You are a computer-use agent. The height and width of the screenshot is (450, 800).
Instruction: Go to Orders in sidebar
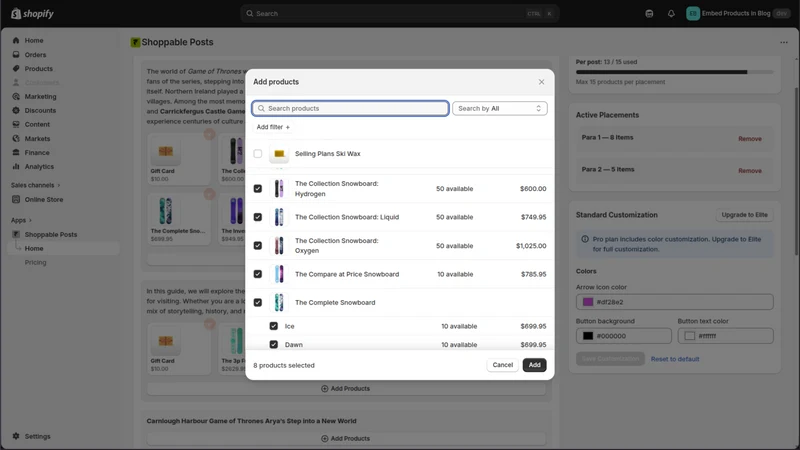click(x=35, y=55)
